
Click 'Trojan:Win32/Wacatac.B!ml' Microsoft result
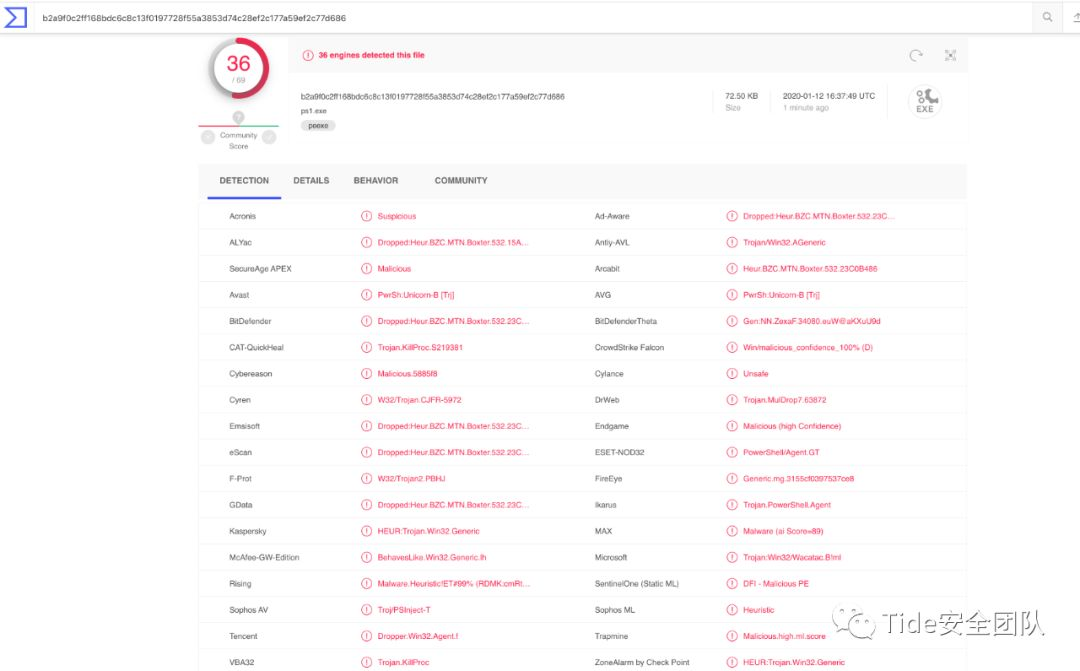click(x=791, y=557)
